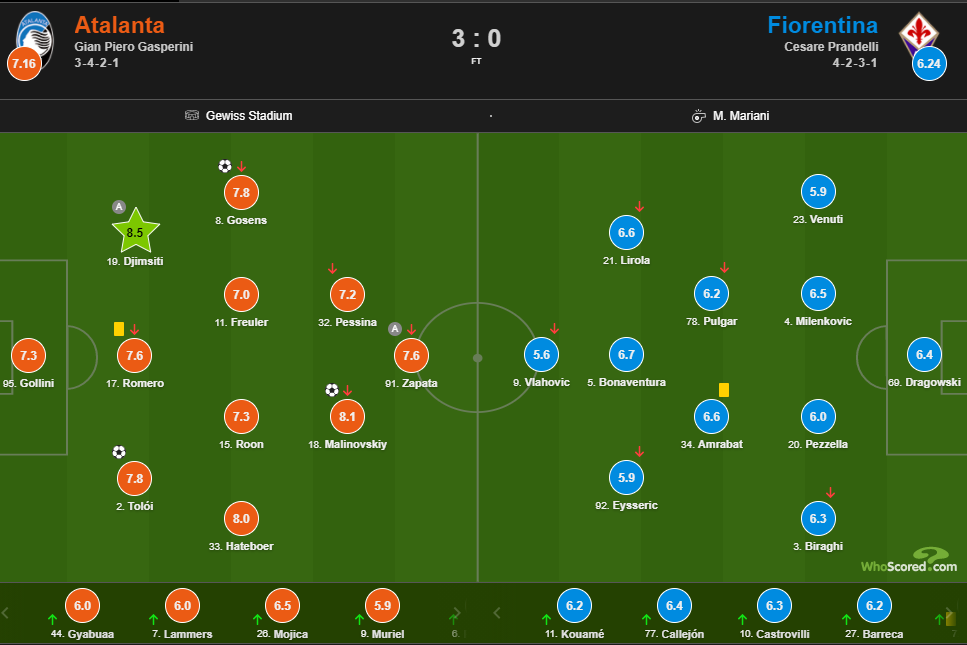Click the assist icon next to Zapata
967x645 pixels.
(x=395, y=328)
